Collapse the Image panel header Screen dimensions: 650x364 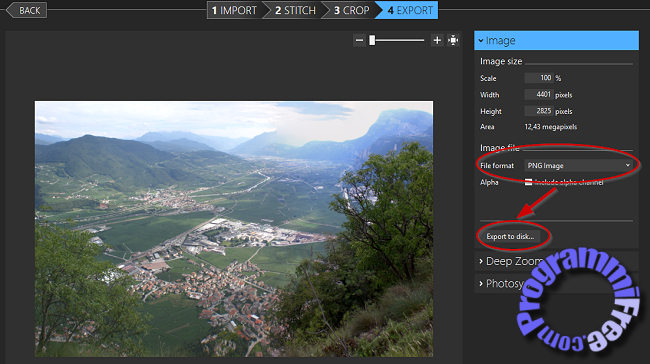click(556, 41)
